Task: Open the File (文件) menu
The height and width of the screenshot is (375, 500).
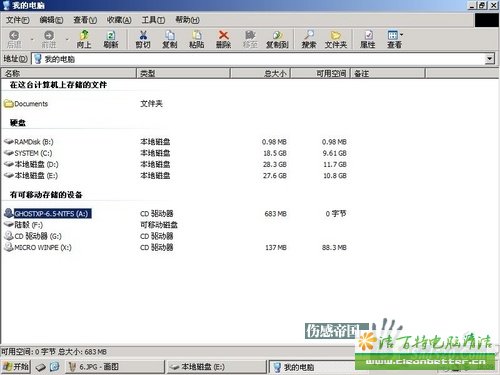Action: click(x=18, y=20)
